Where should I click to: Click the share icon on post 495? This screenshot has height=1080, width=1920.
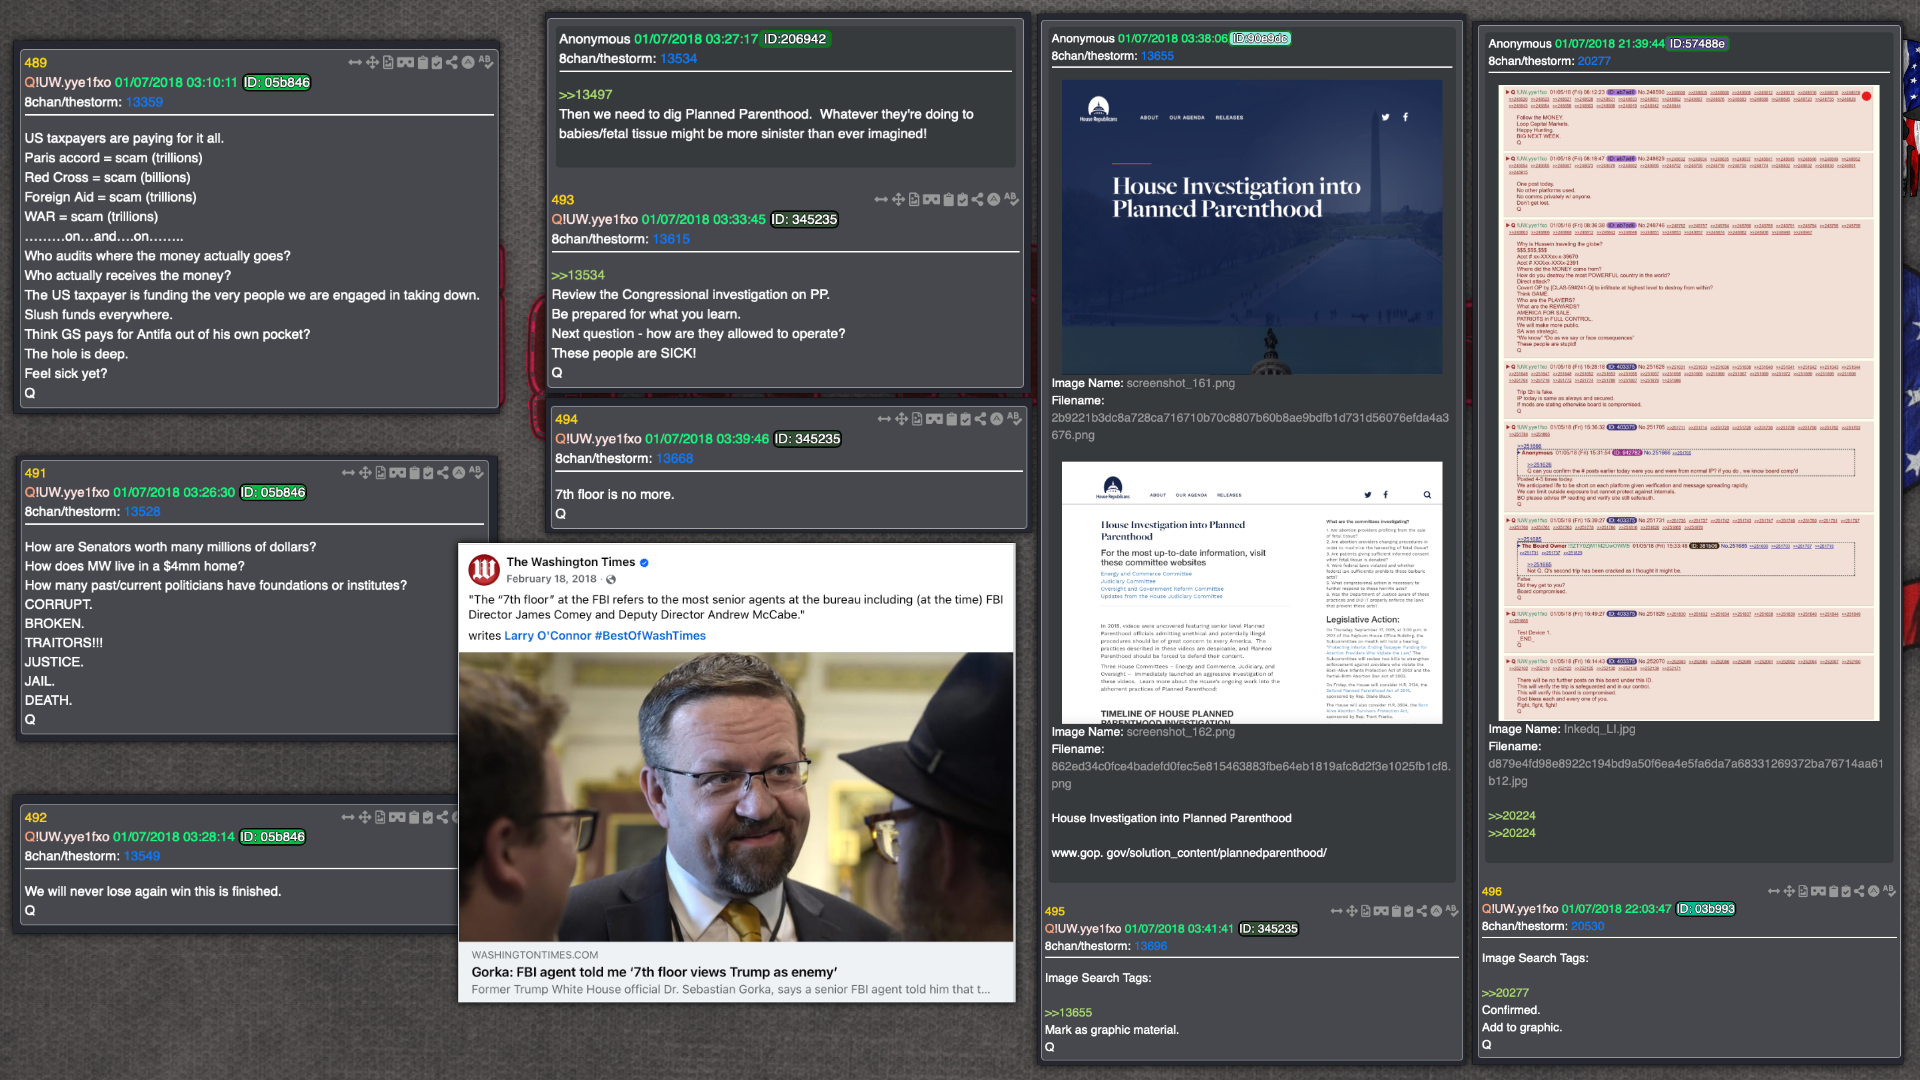pos(1423,911)
